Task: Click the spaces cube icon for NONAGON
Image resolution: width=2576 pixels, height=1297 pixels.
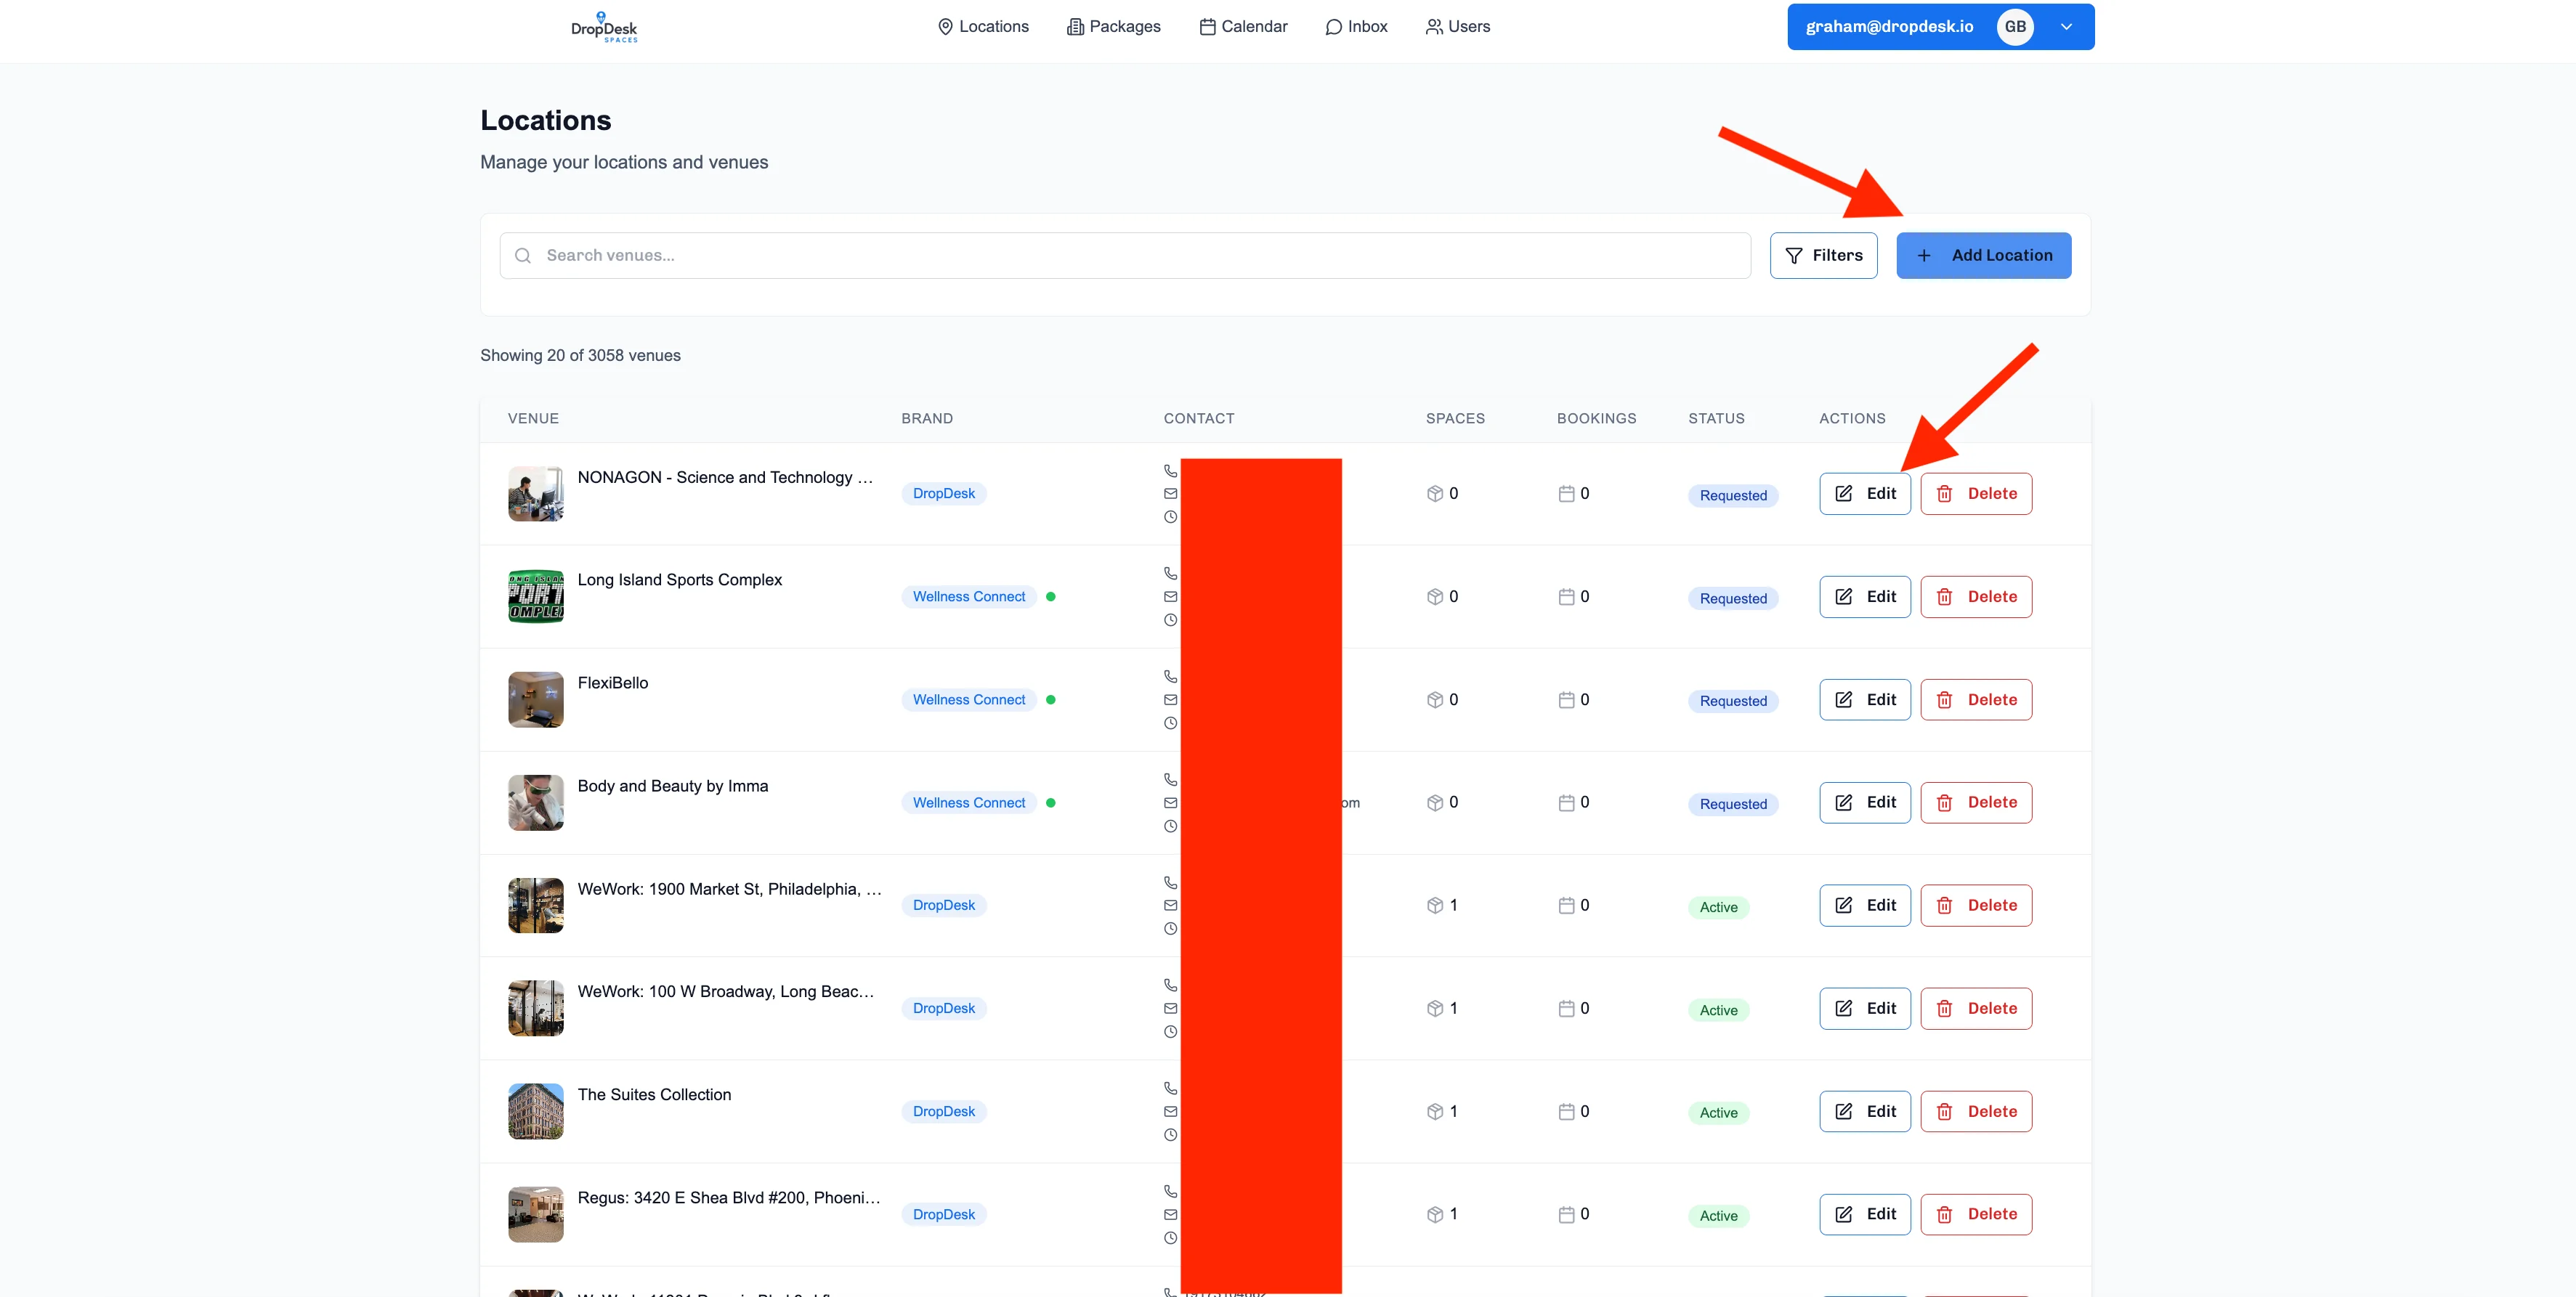Action: [1435, 494]
